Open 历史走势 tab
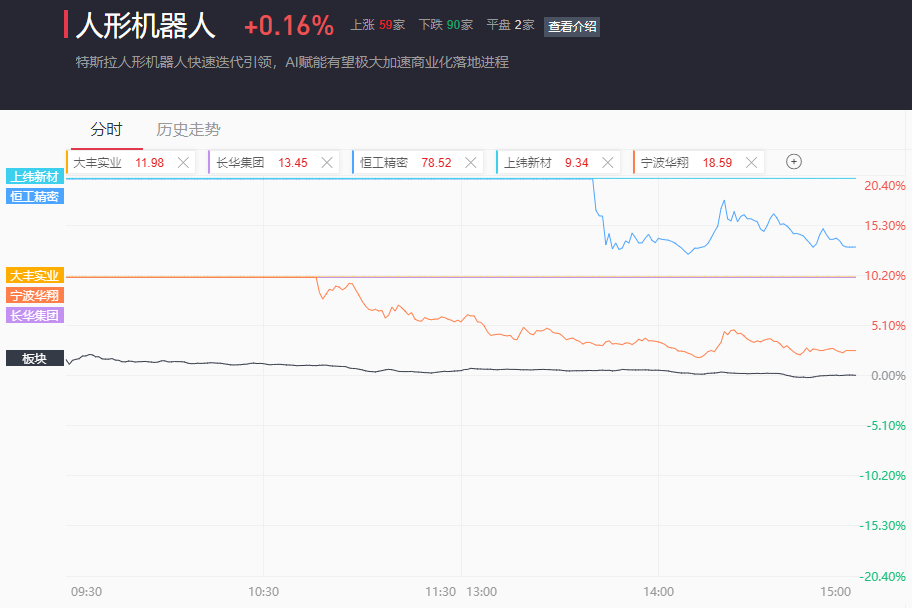Image resolution: width=912 pixels, height=608 pixels. 188,129
